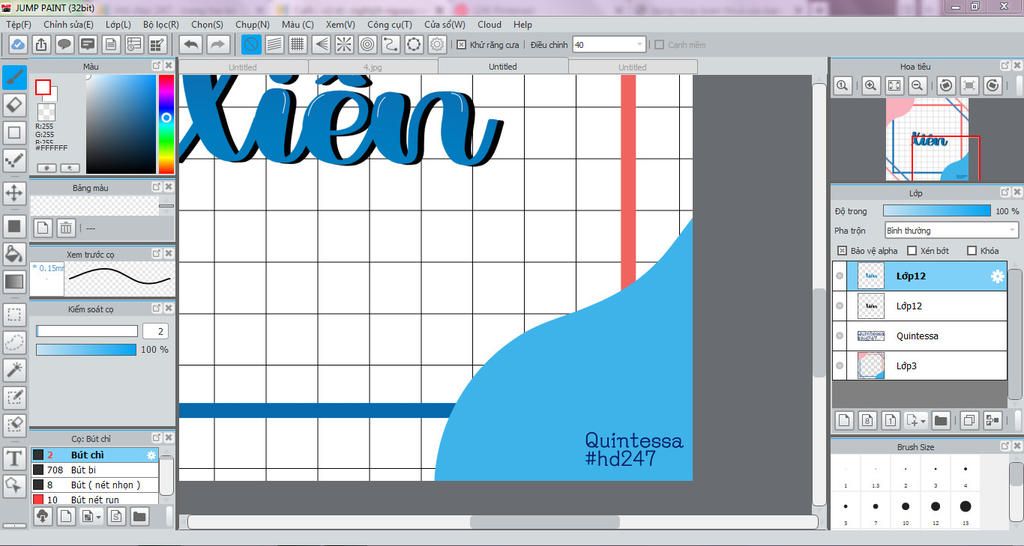Open snap settings gear in toolbar
Viewport: 1024px width, 546px height.
tap(438, 44)
